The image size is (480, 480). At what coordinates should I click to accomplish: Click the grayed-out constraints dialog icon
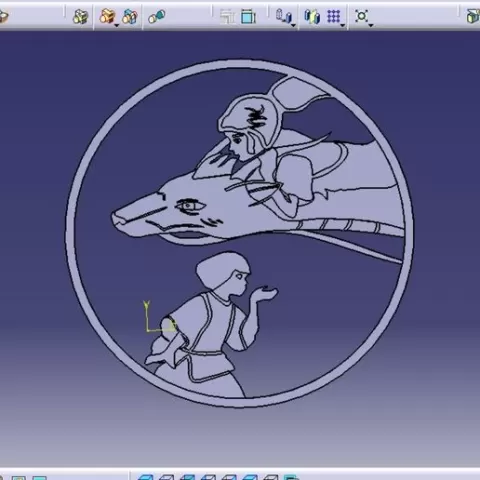[x=228, y=16]
